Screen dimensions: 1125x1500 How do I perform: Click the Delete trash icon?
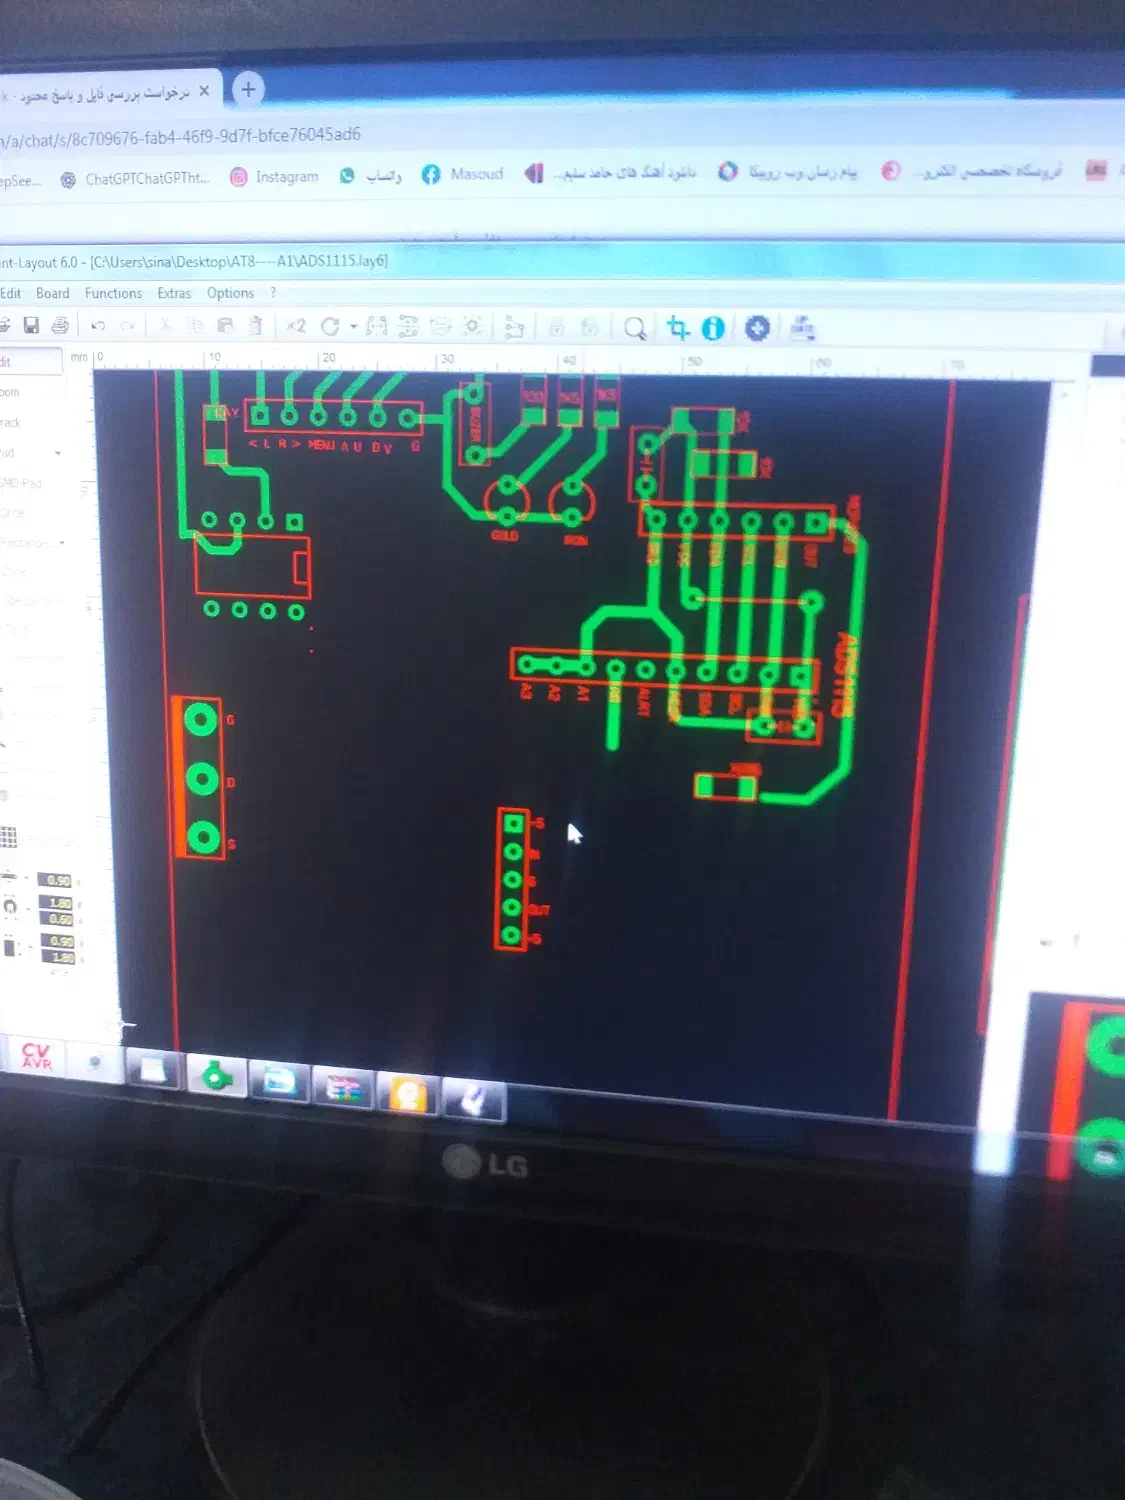point(256,325)
